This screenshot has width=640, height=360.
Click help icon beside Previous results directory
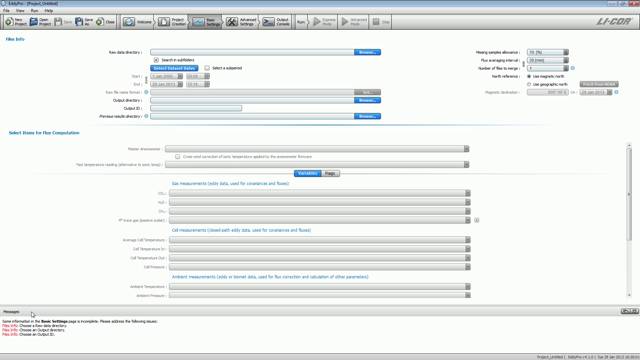pyautogui.click(x=146, y=116)
